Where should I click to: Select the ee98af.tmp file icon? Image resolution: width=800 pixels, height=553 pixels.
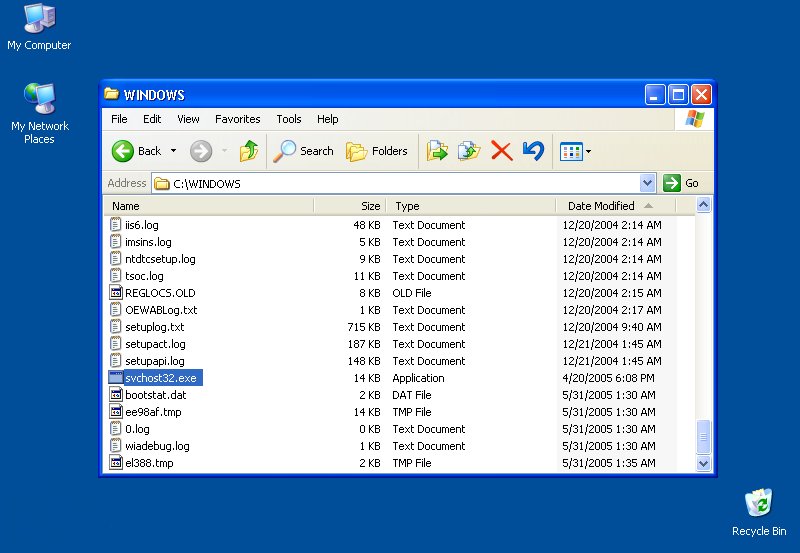(x=116, y=412)
